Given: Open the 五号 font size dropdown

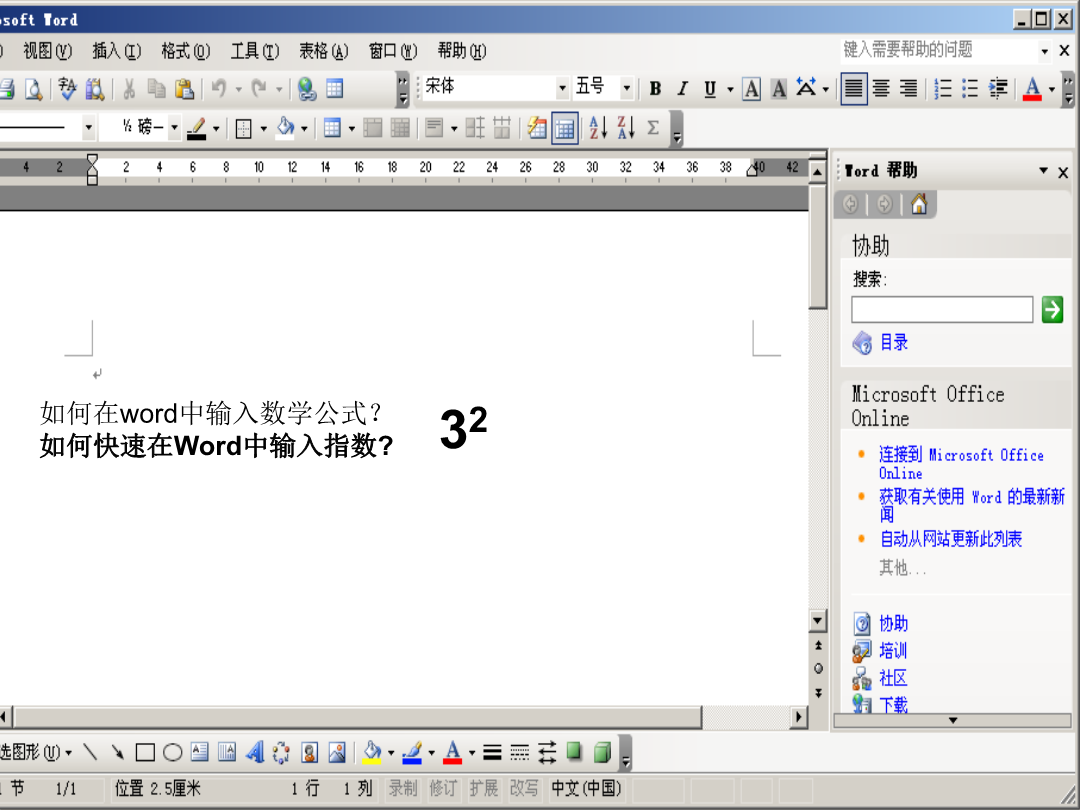Looking at the screenshot, I should click(626, 88).
